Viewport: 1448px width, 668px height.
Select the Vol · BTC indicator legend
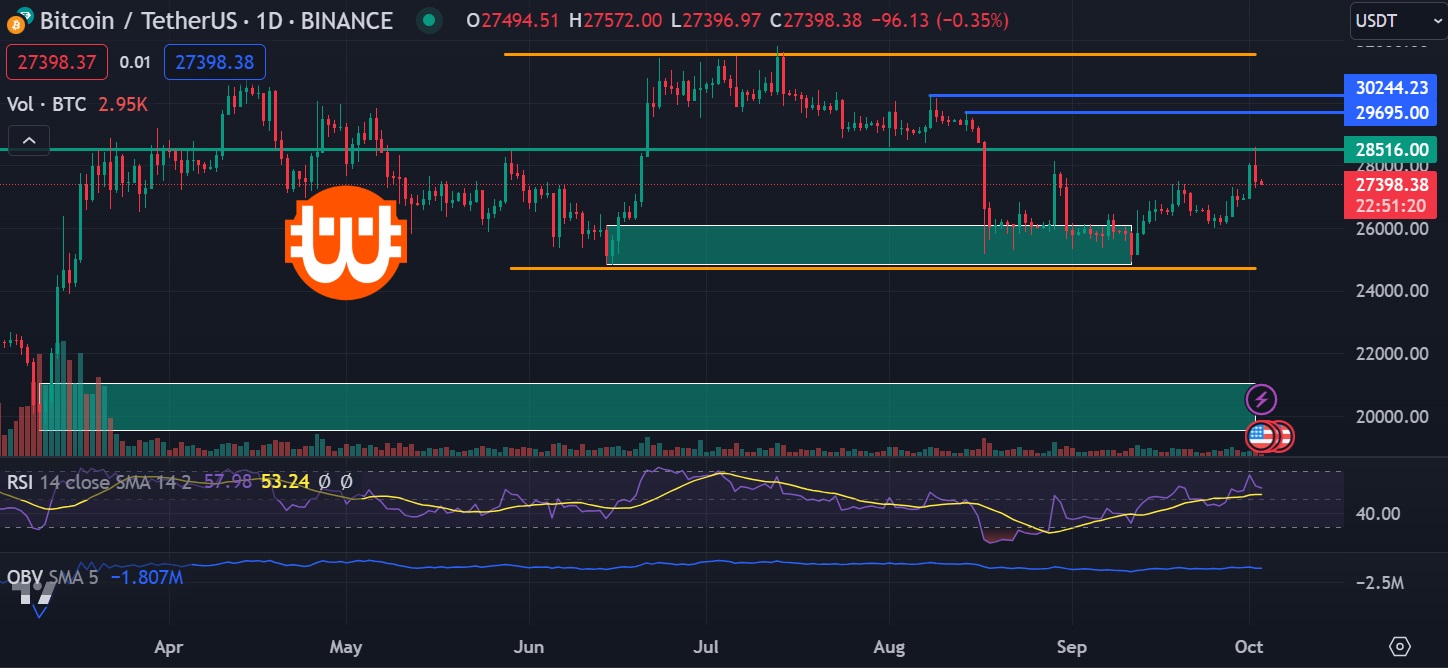47,104
